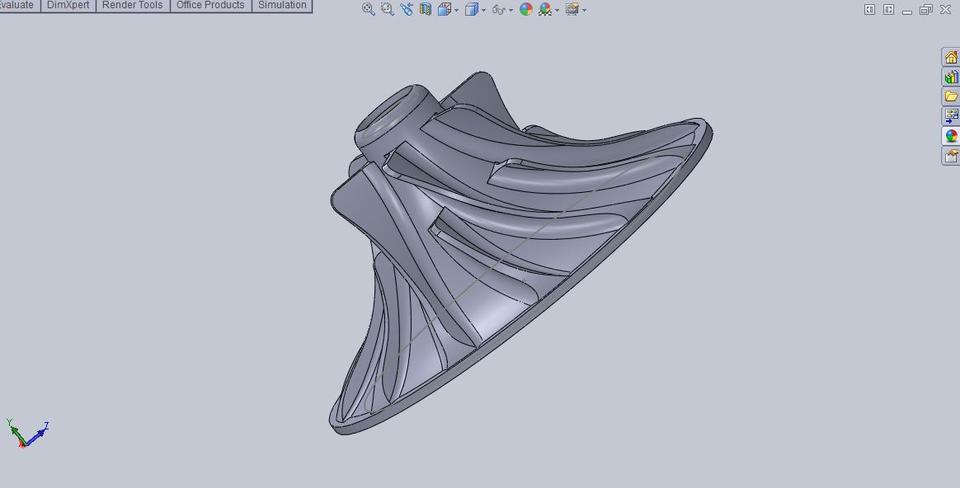Minimize the document window
Screen dimensions: 960x488
point(907,11)
